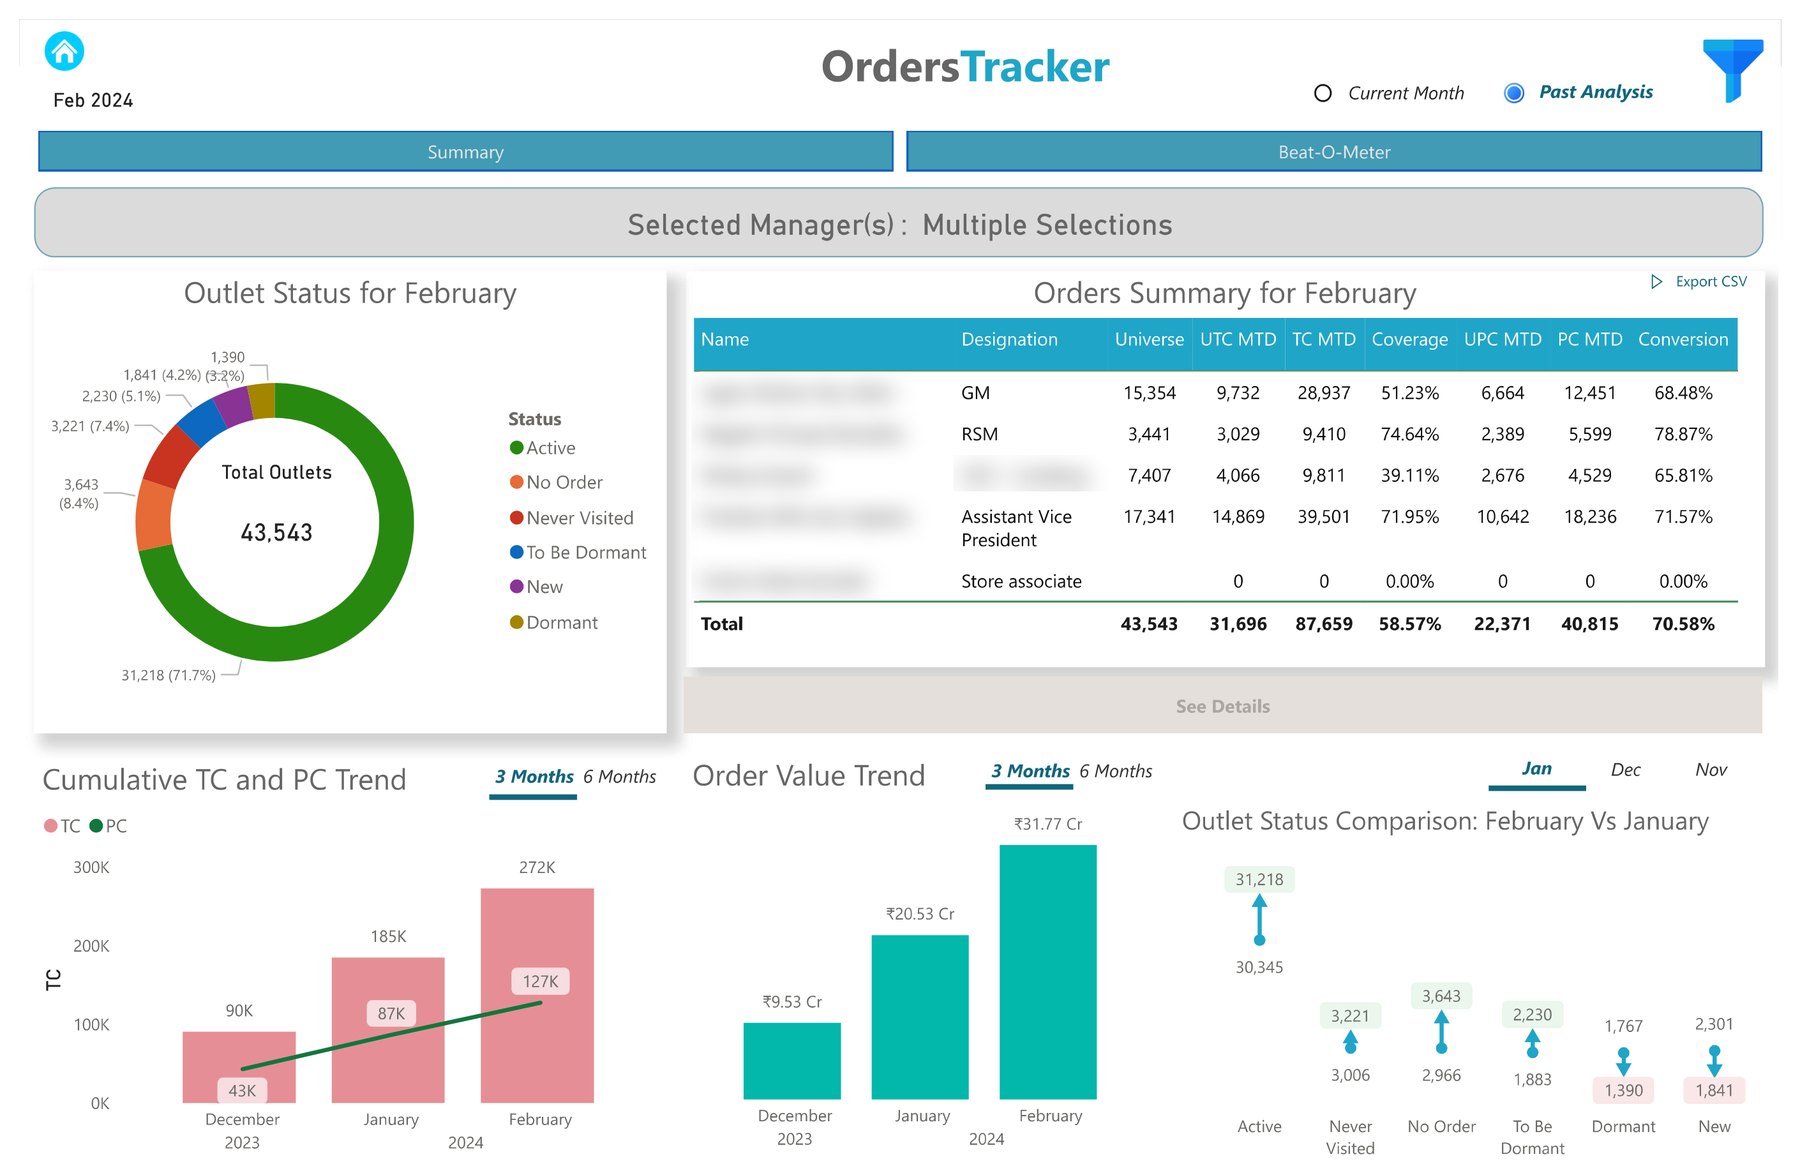Click the 31,218 Active value in comparison chart
This screenshot has height=1173, width=1800.
[1259, 880]
